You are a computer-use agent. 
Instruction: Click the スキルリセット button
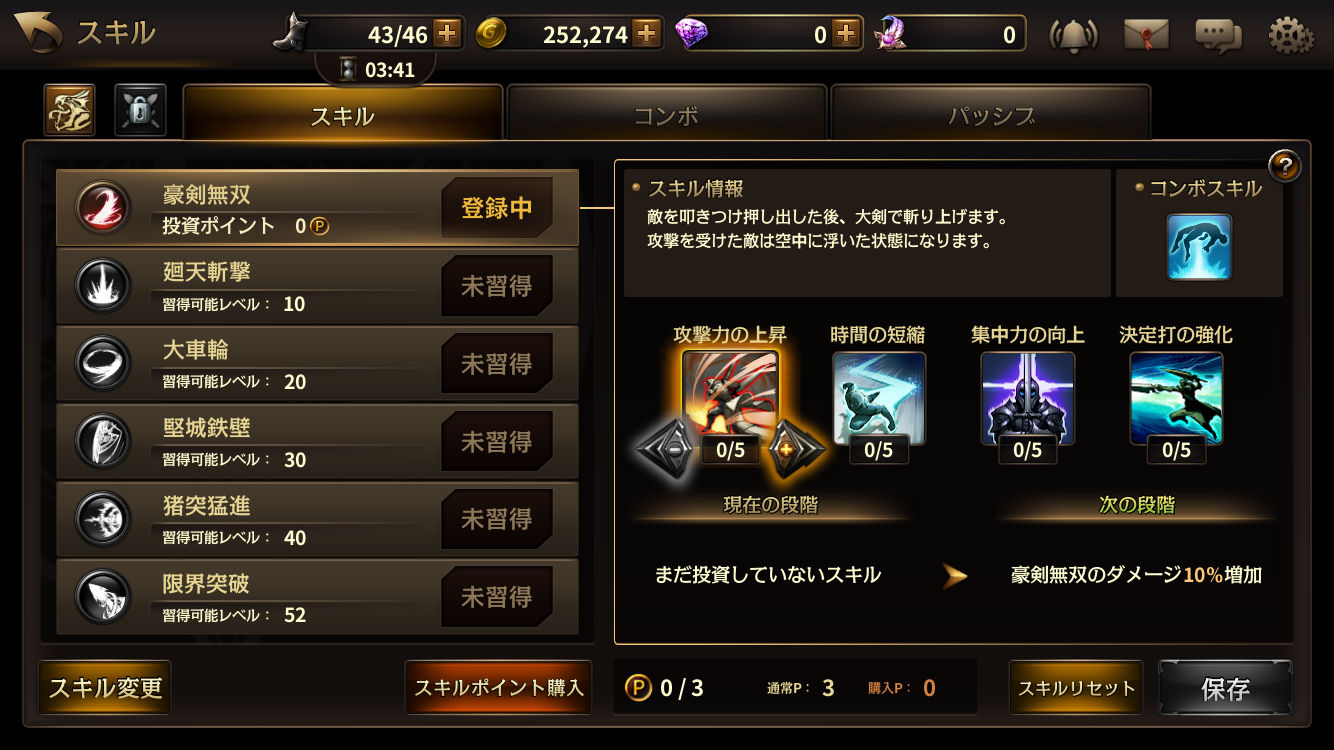[1076, 688]
